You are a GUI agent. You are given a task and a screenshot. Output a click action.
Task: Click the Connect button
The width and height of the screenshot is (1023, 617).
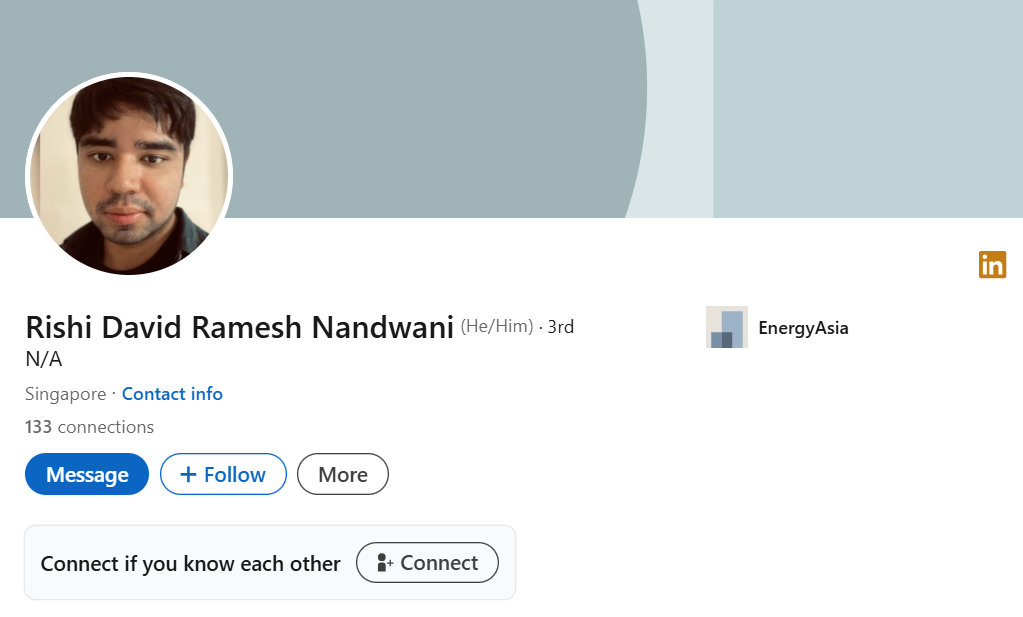pyautogui.click(x=427, y=562)
